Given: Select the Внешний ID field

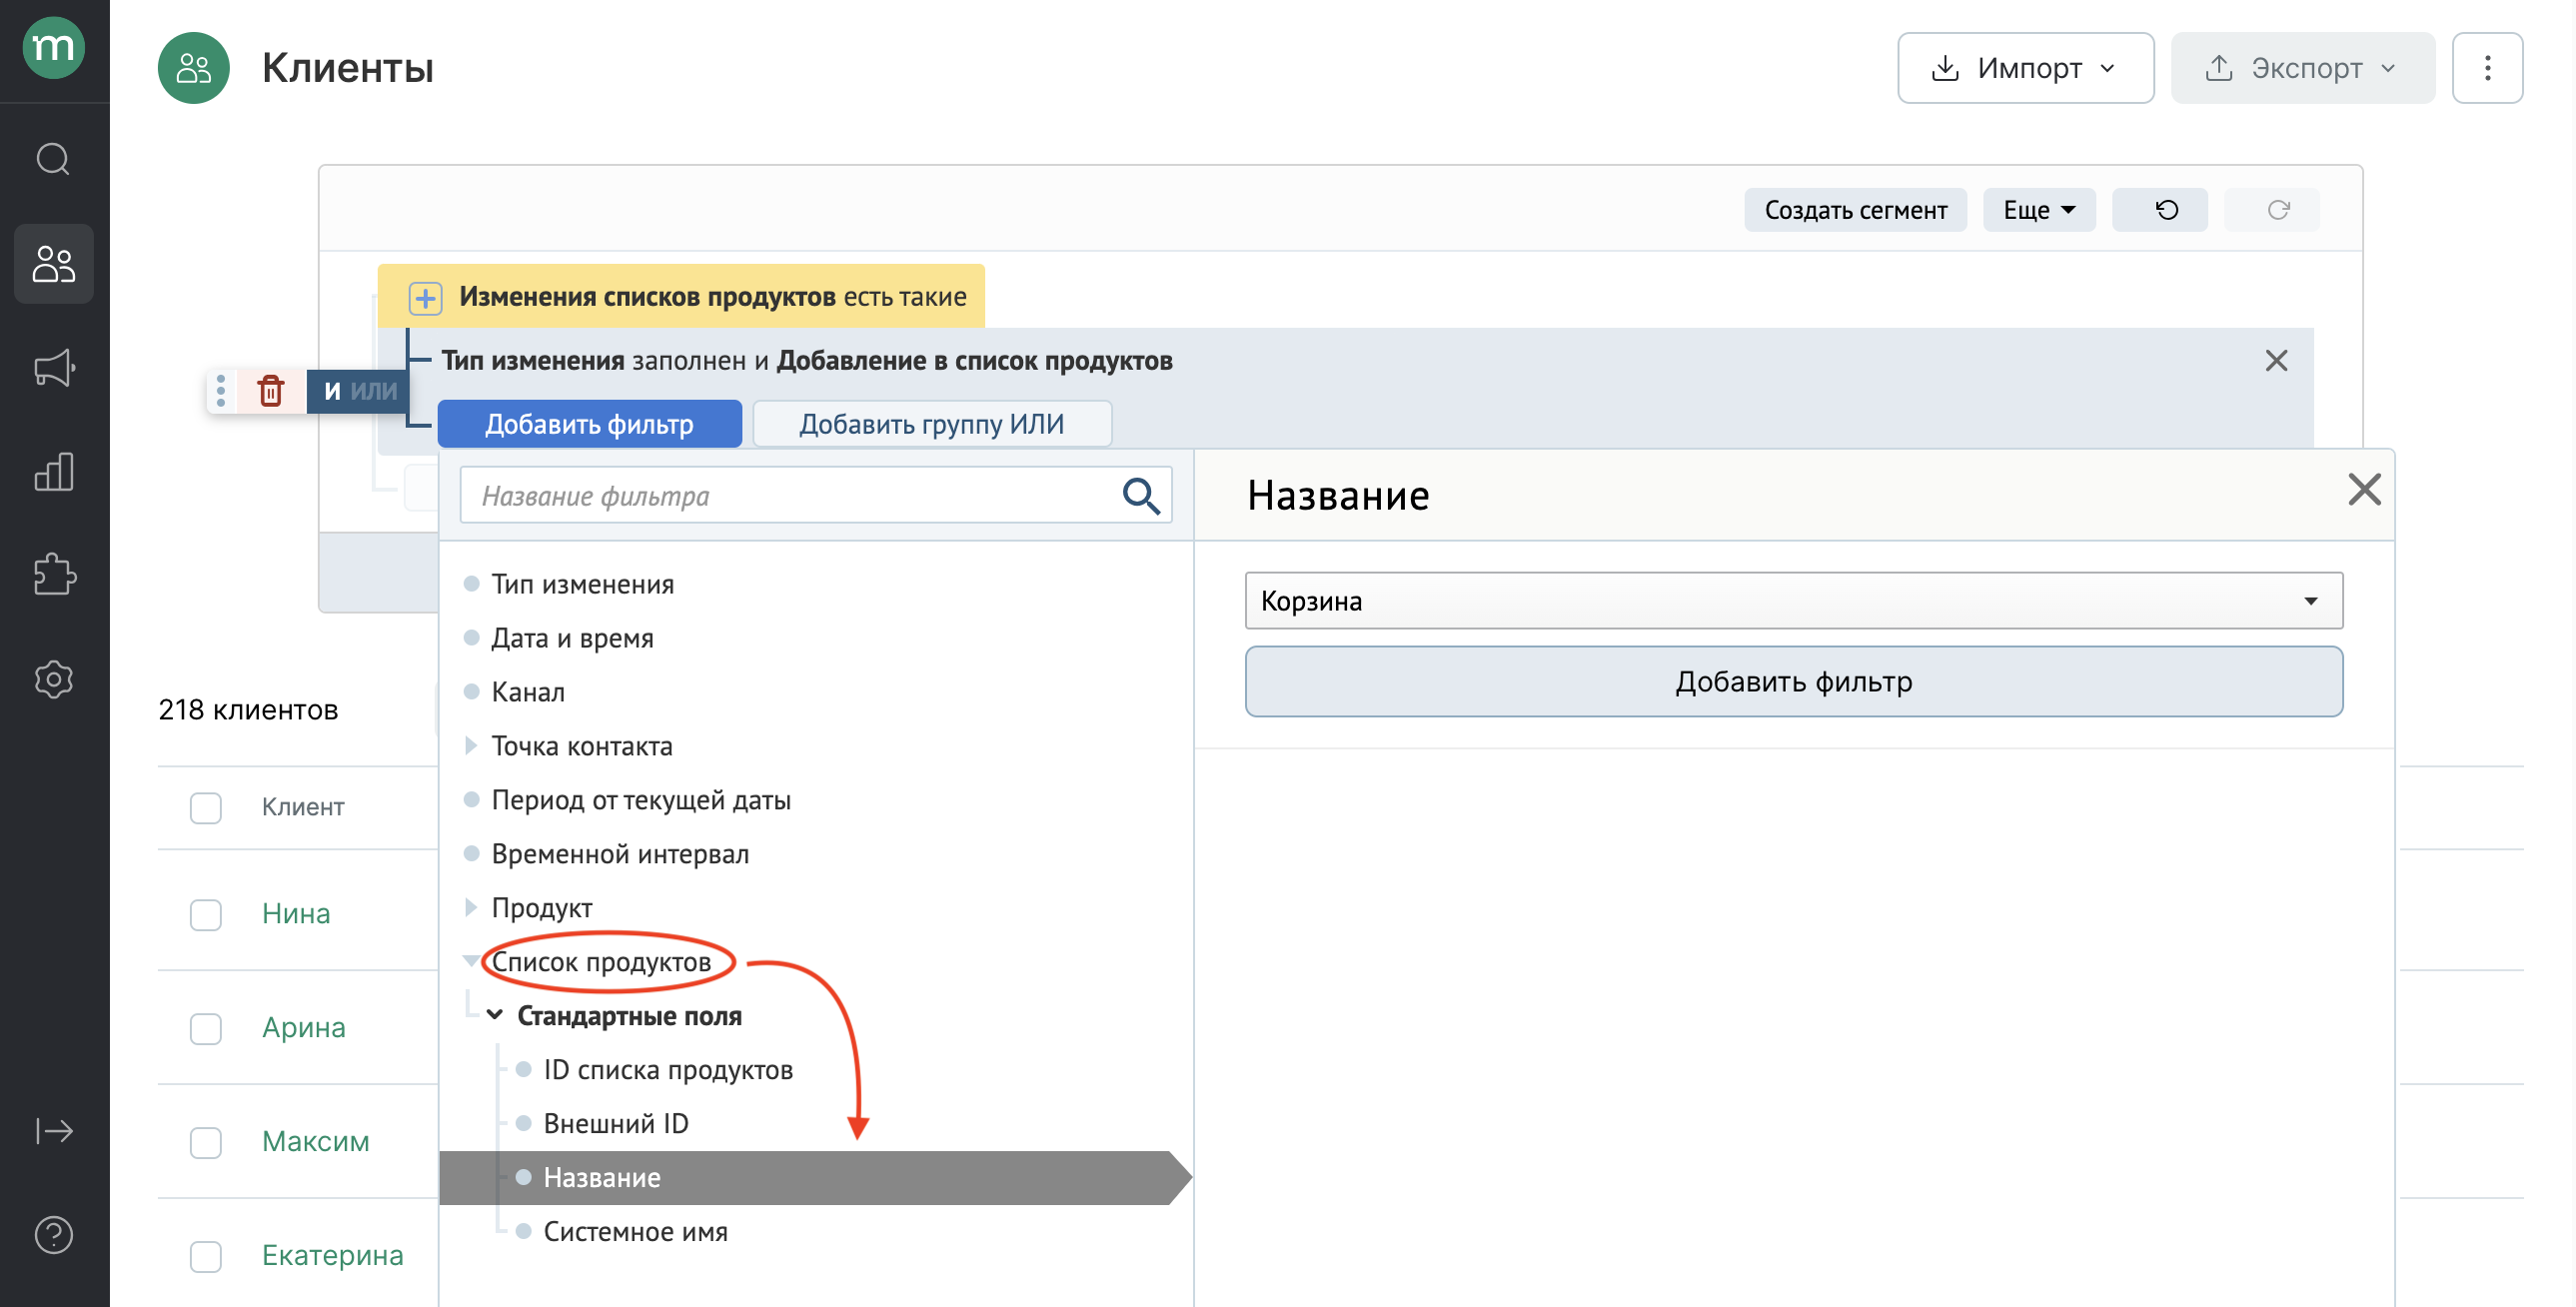Looking at the screenshot, I should 616,1125.
